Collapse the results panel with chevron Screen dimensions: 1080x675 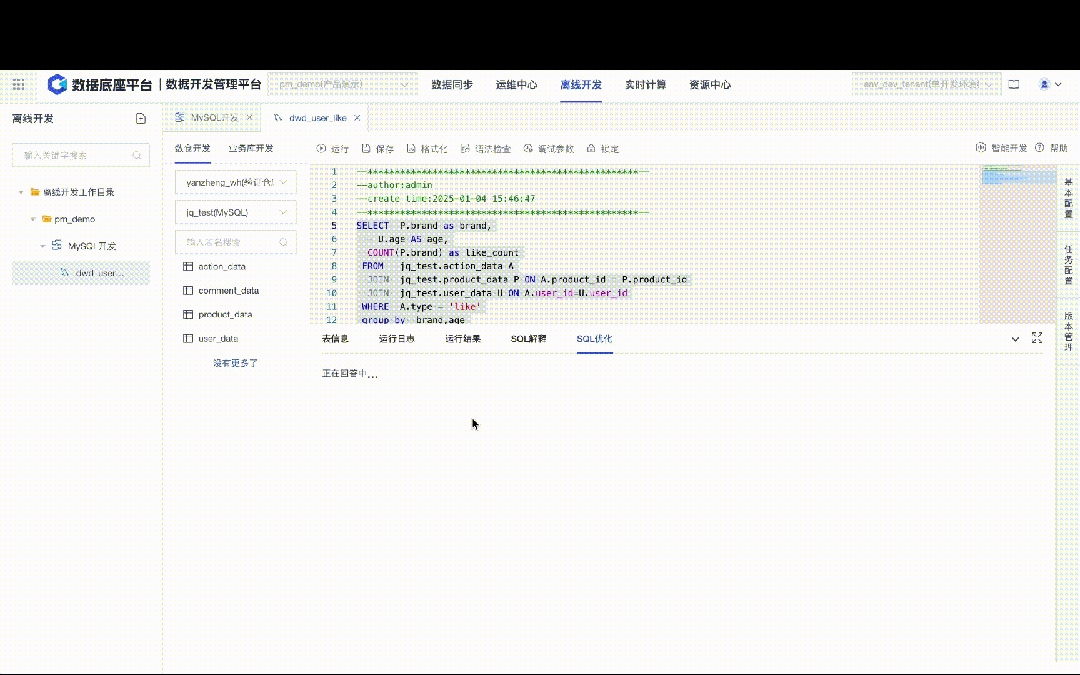pos(1015,339)
